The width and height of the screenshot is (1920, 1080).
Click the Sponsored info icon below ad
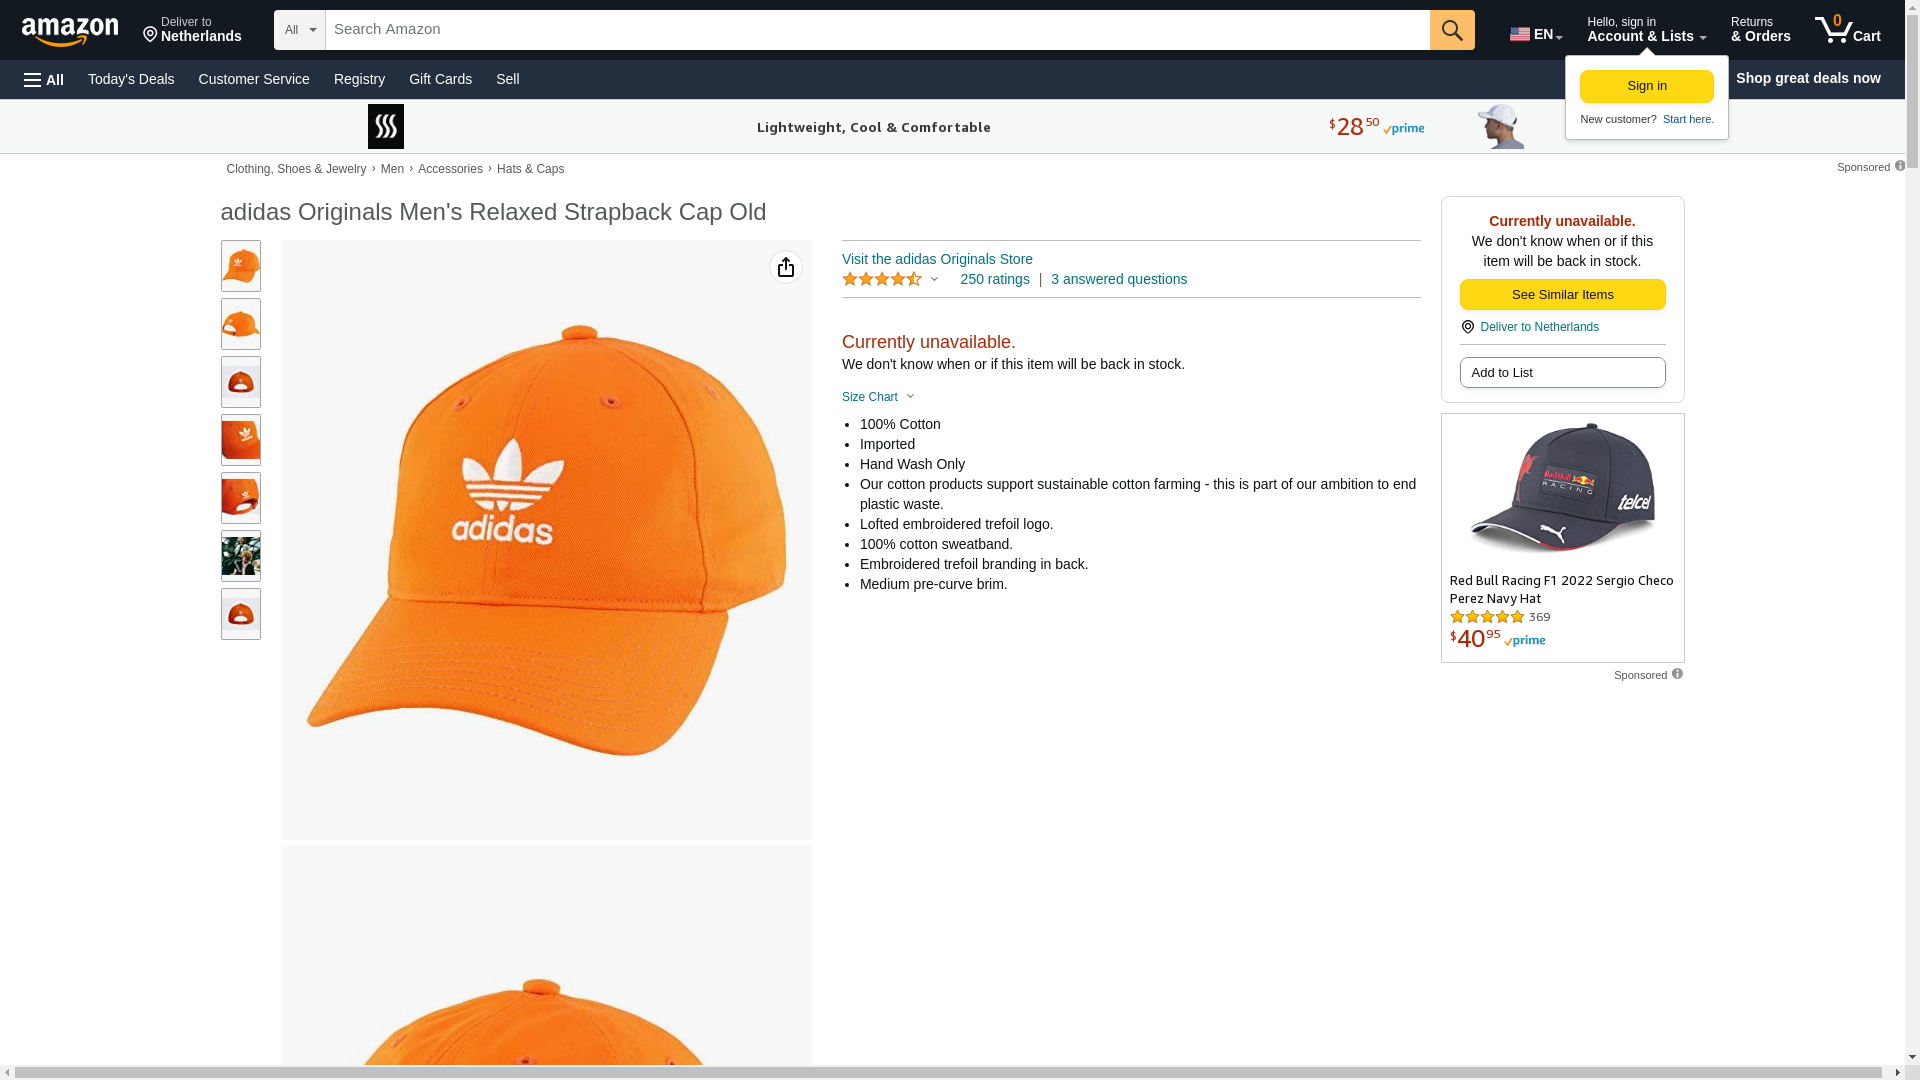click(1677, 674)
